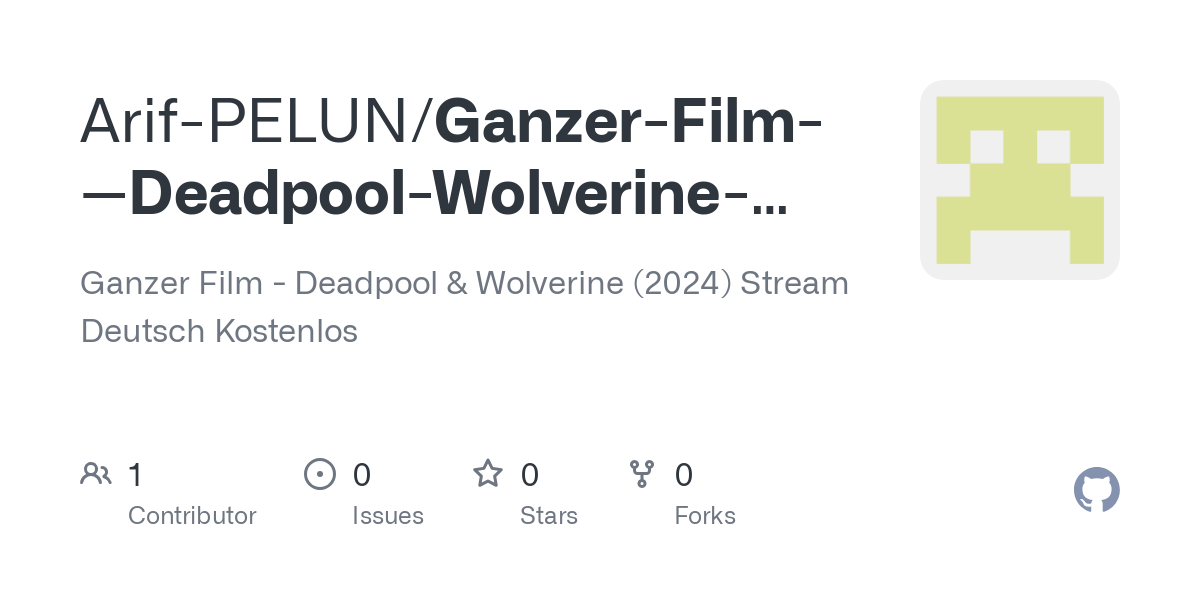The height and width of the screenshot is (600, 1200).
Task: Click the stars count number 0
Action: (530, 474)
